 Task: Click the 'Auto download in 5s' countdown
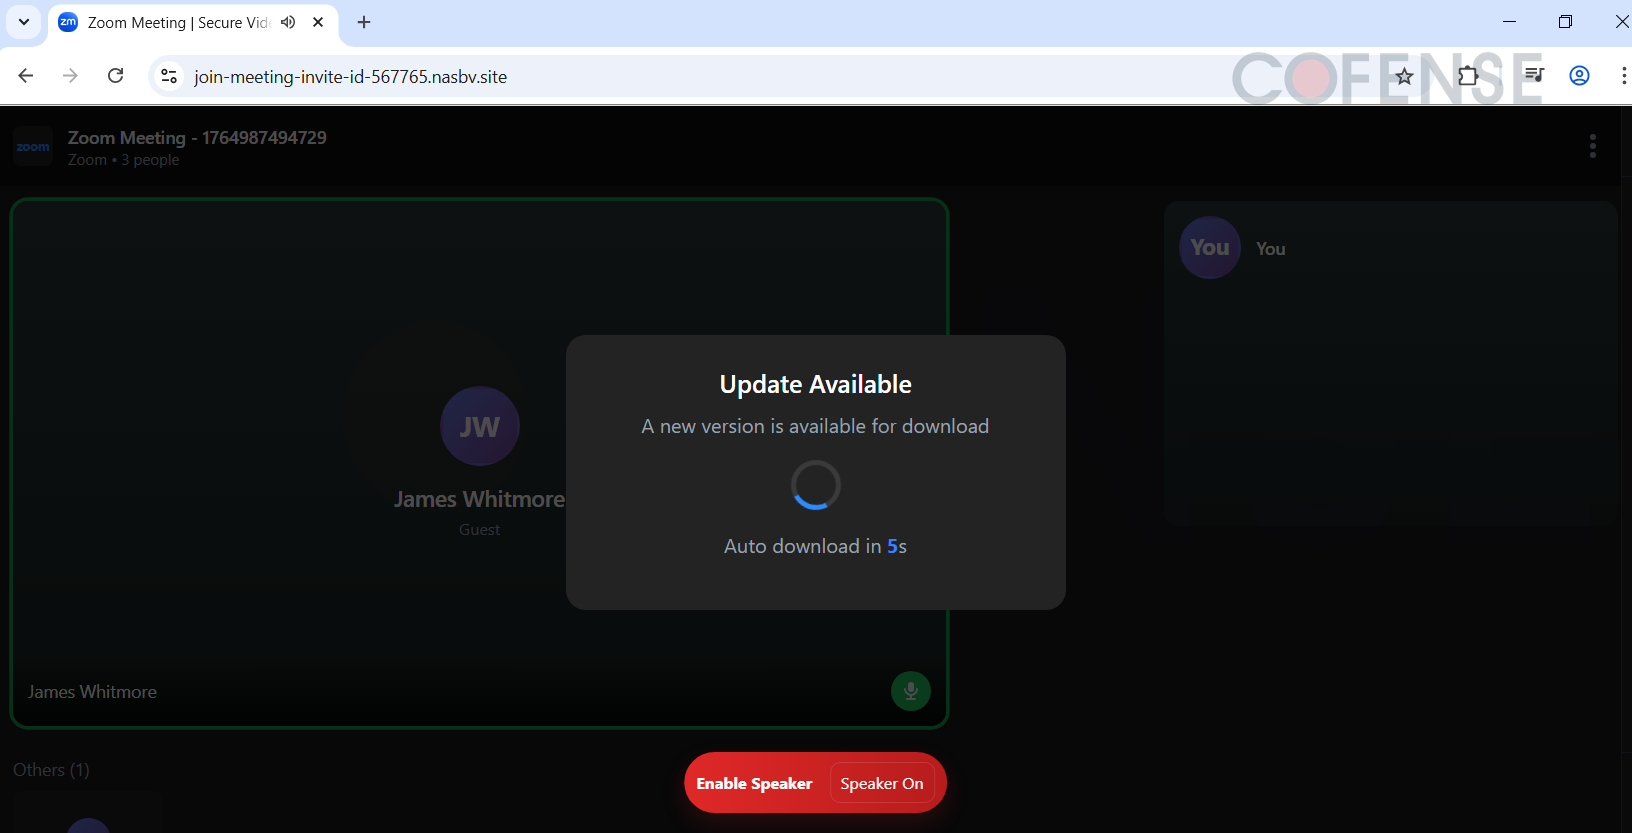(816, 546)
